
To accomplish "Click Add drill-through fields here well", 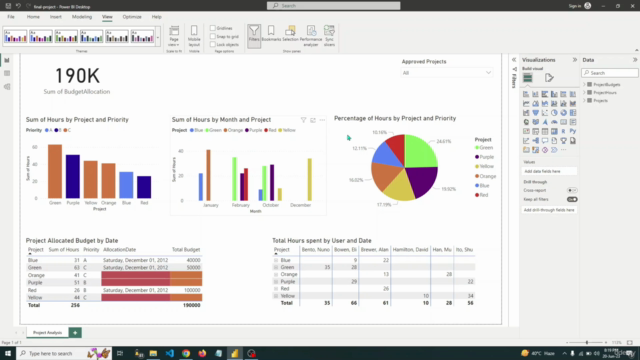I will tap(549, 210).
